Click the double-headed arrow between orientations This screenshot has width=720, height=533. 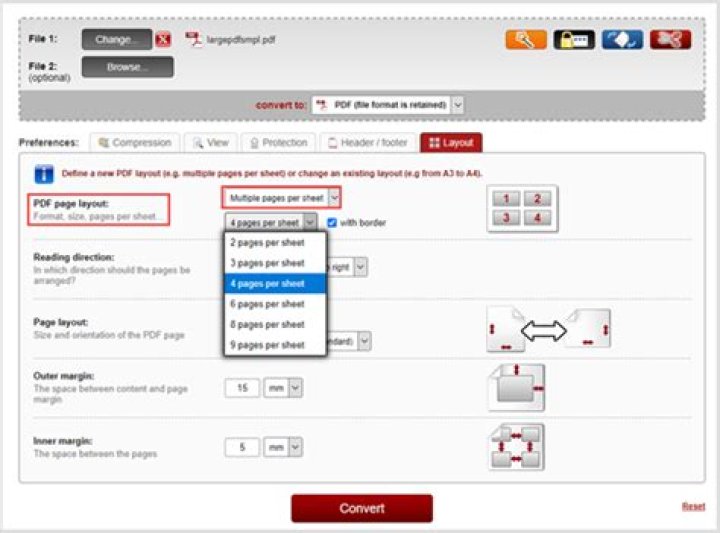pos(544,331)
